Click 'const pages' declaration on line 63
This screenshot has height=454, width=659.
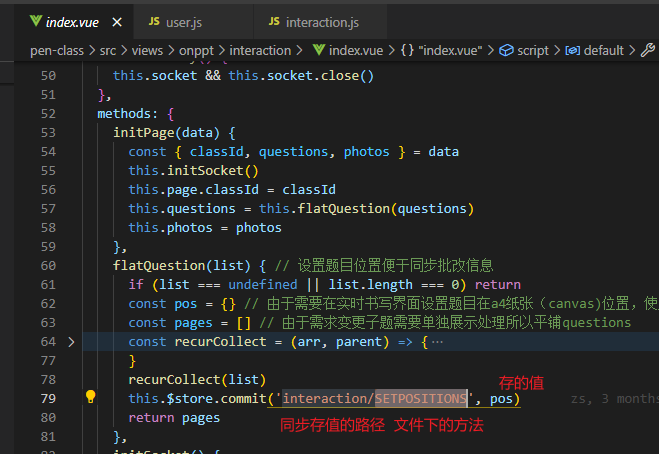pos(170,323)
